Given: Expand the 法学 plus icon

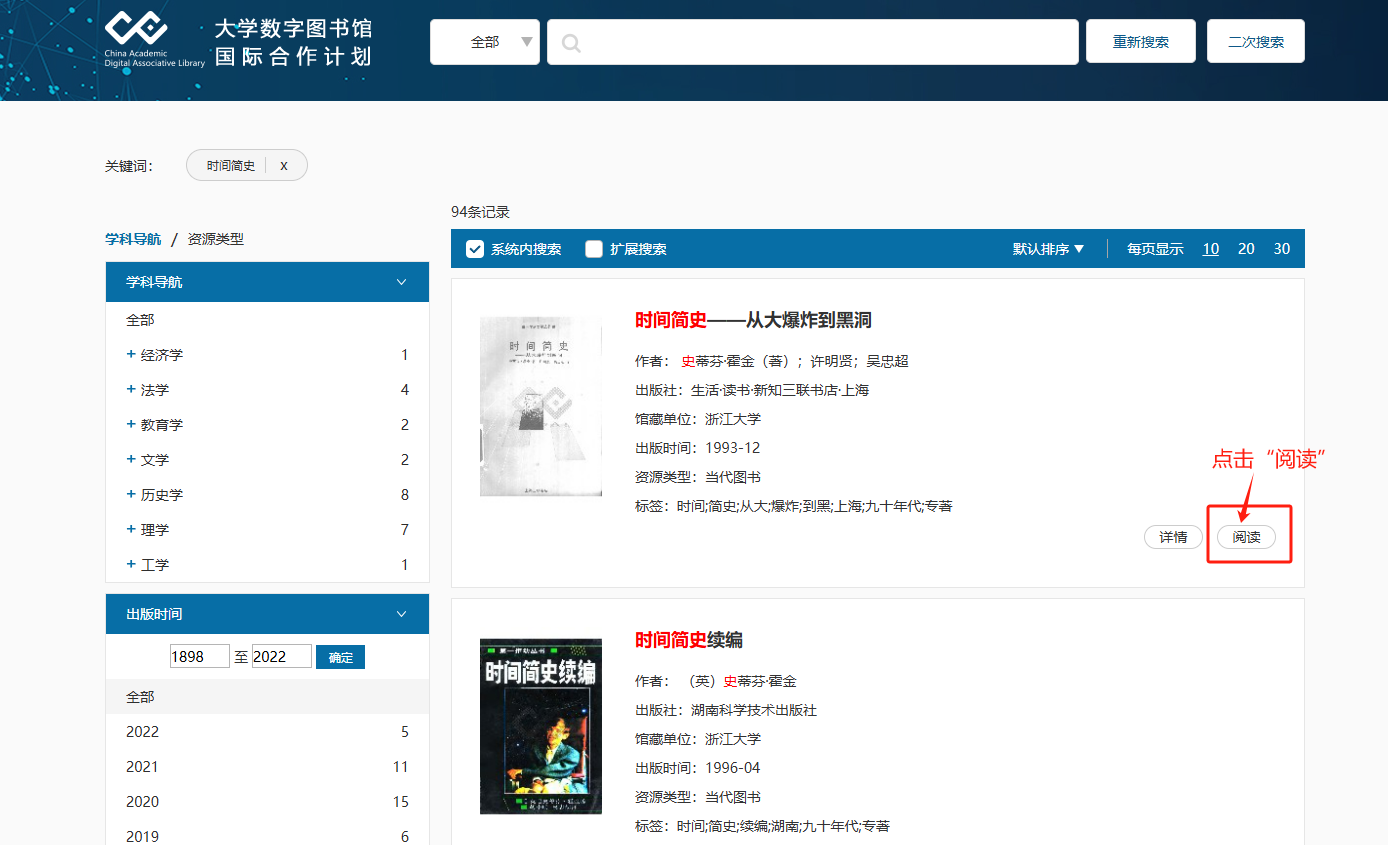Looking at the screenshot, I should coord(131,390).
